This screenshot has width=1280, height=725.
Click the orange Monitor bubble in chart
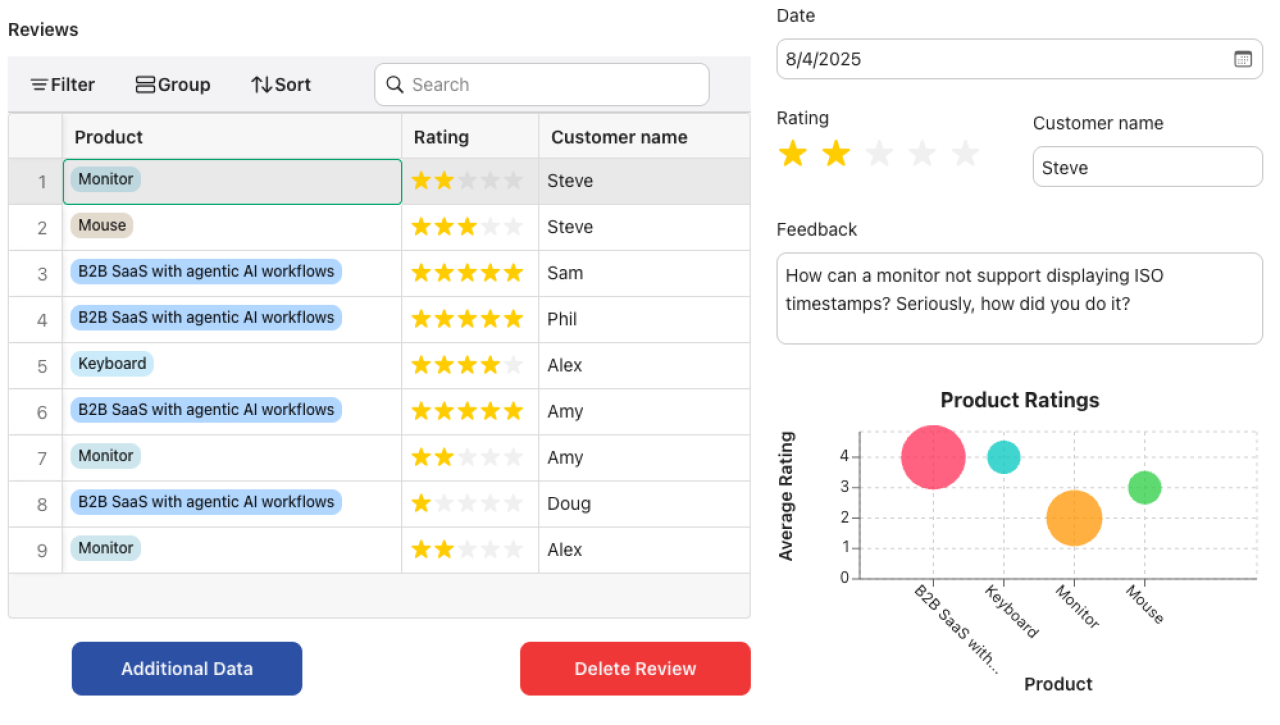(1074, 518)
